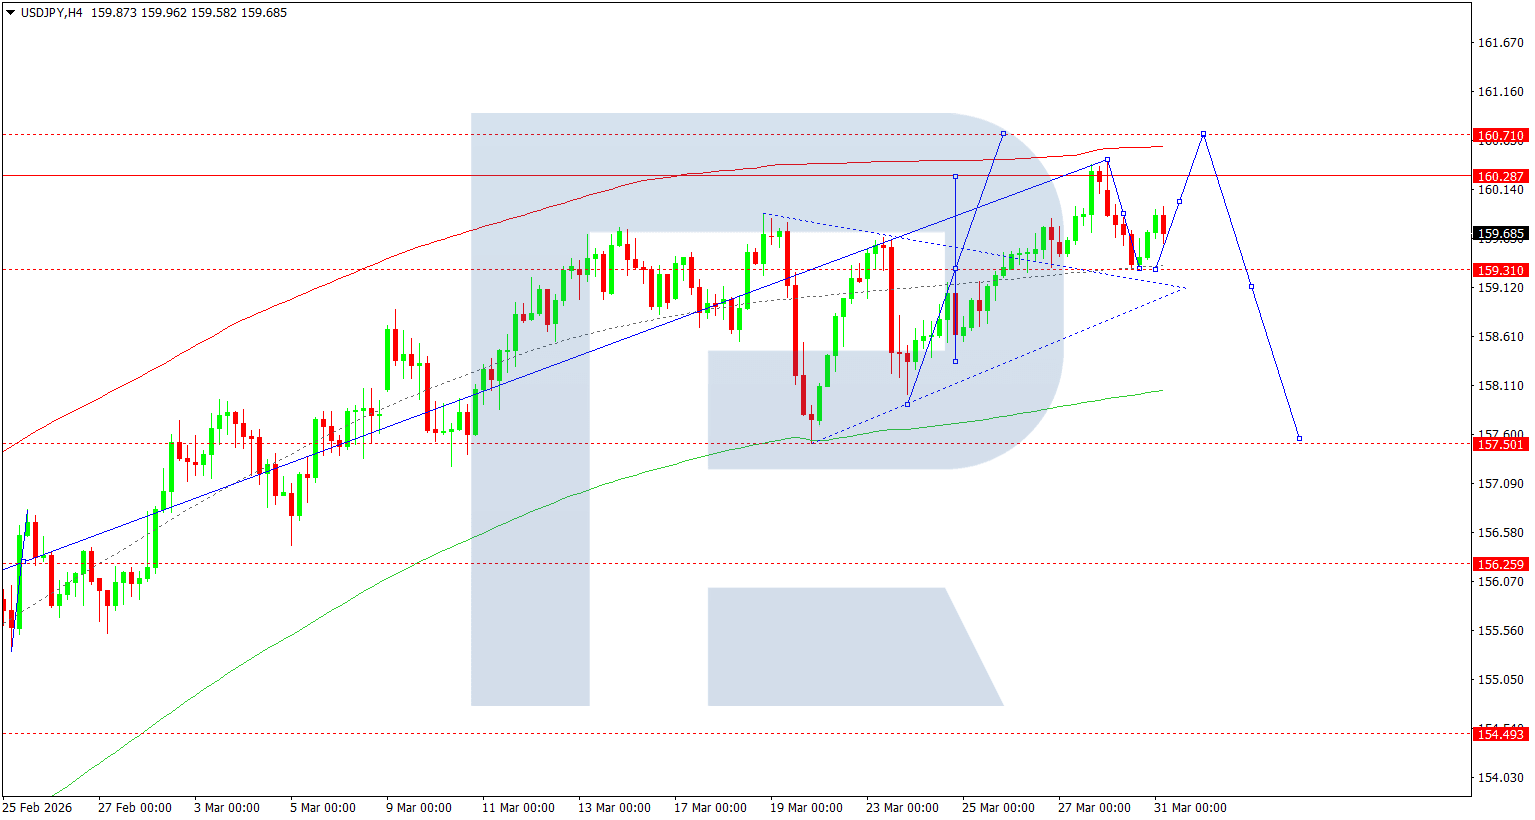Click the 161.670 price axis value
Screen dimensions: 1535x820
pyautogui.click(x=1500, y=43)
